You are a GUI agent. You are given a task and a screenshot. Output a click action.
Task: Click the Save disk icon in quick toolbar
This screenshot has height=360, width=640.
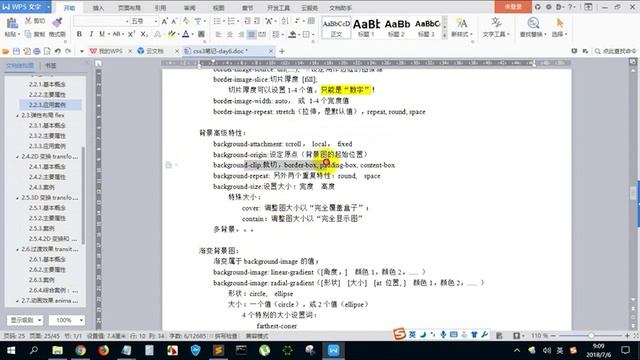tap(16, 51)
